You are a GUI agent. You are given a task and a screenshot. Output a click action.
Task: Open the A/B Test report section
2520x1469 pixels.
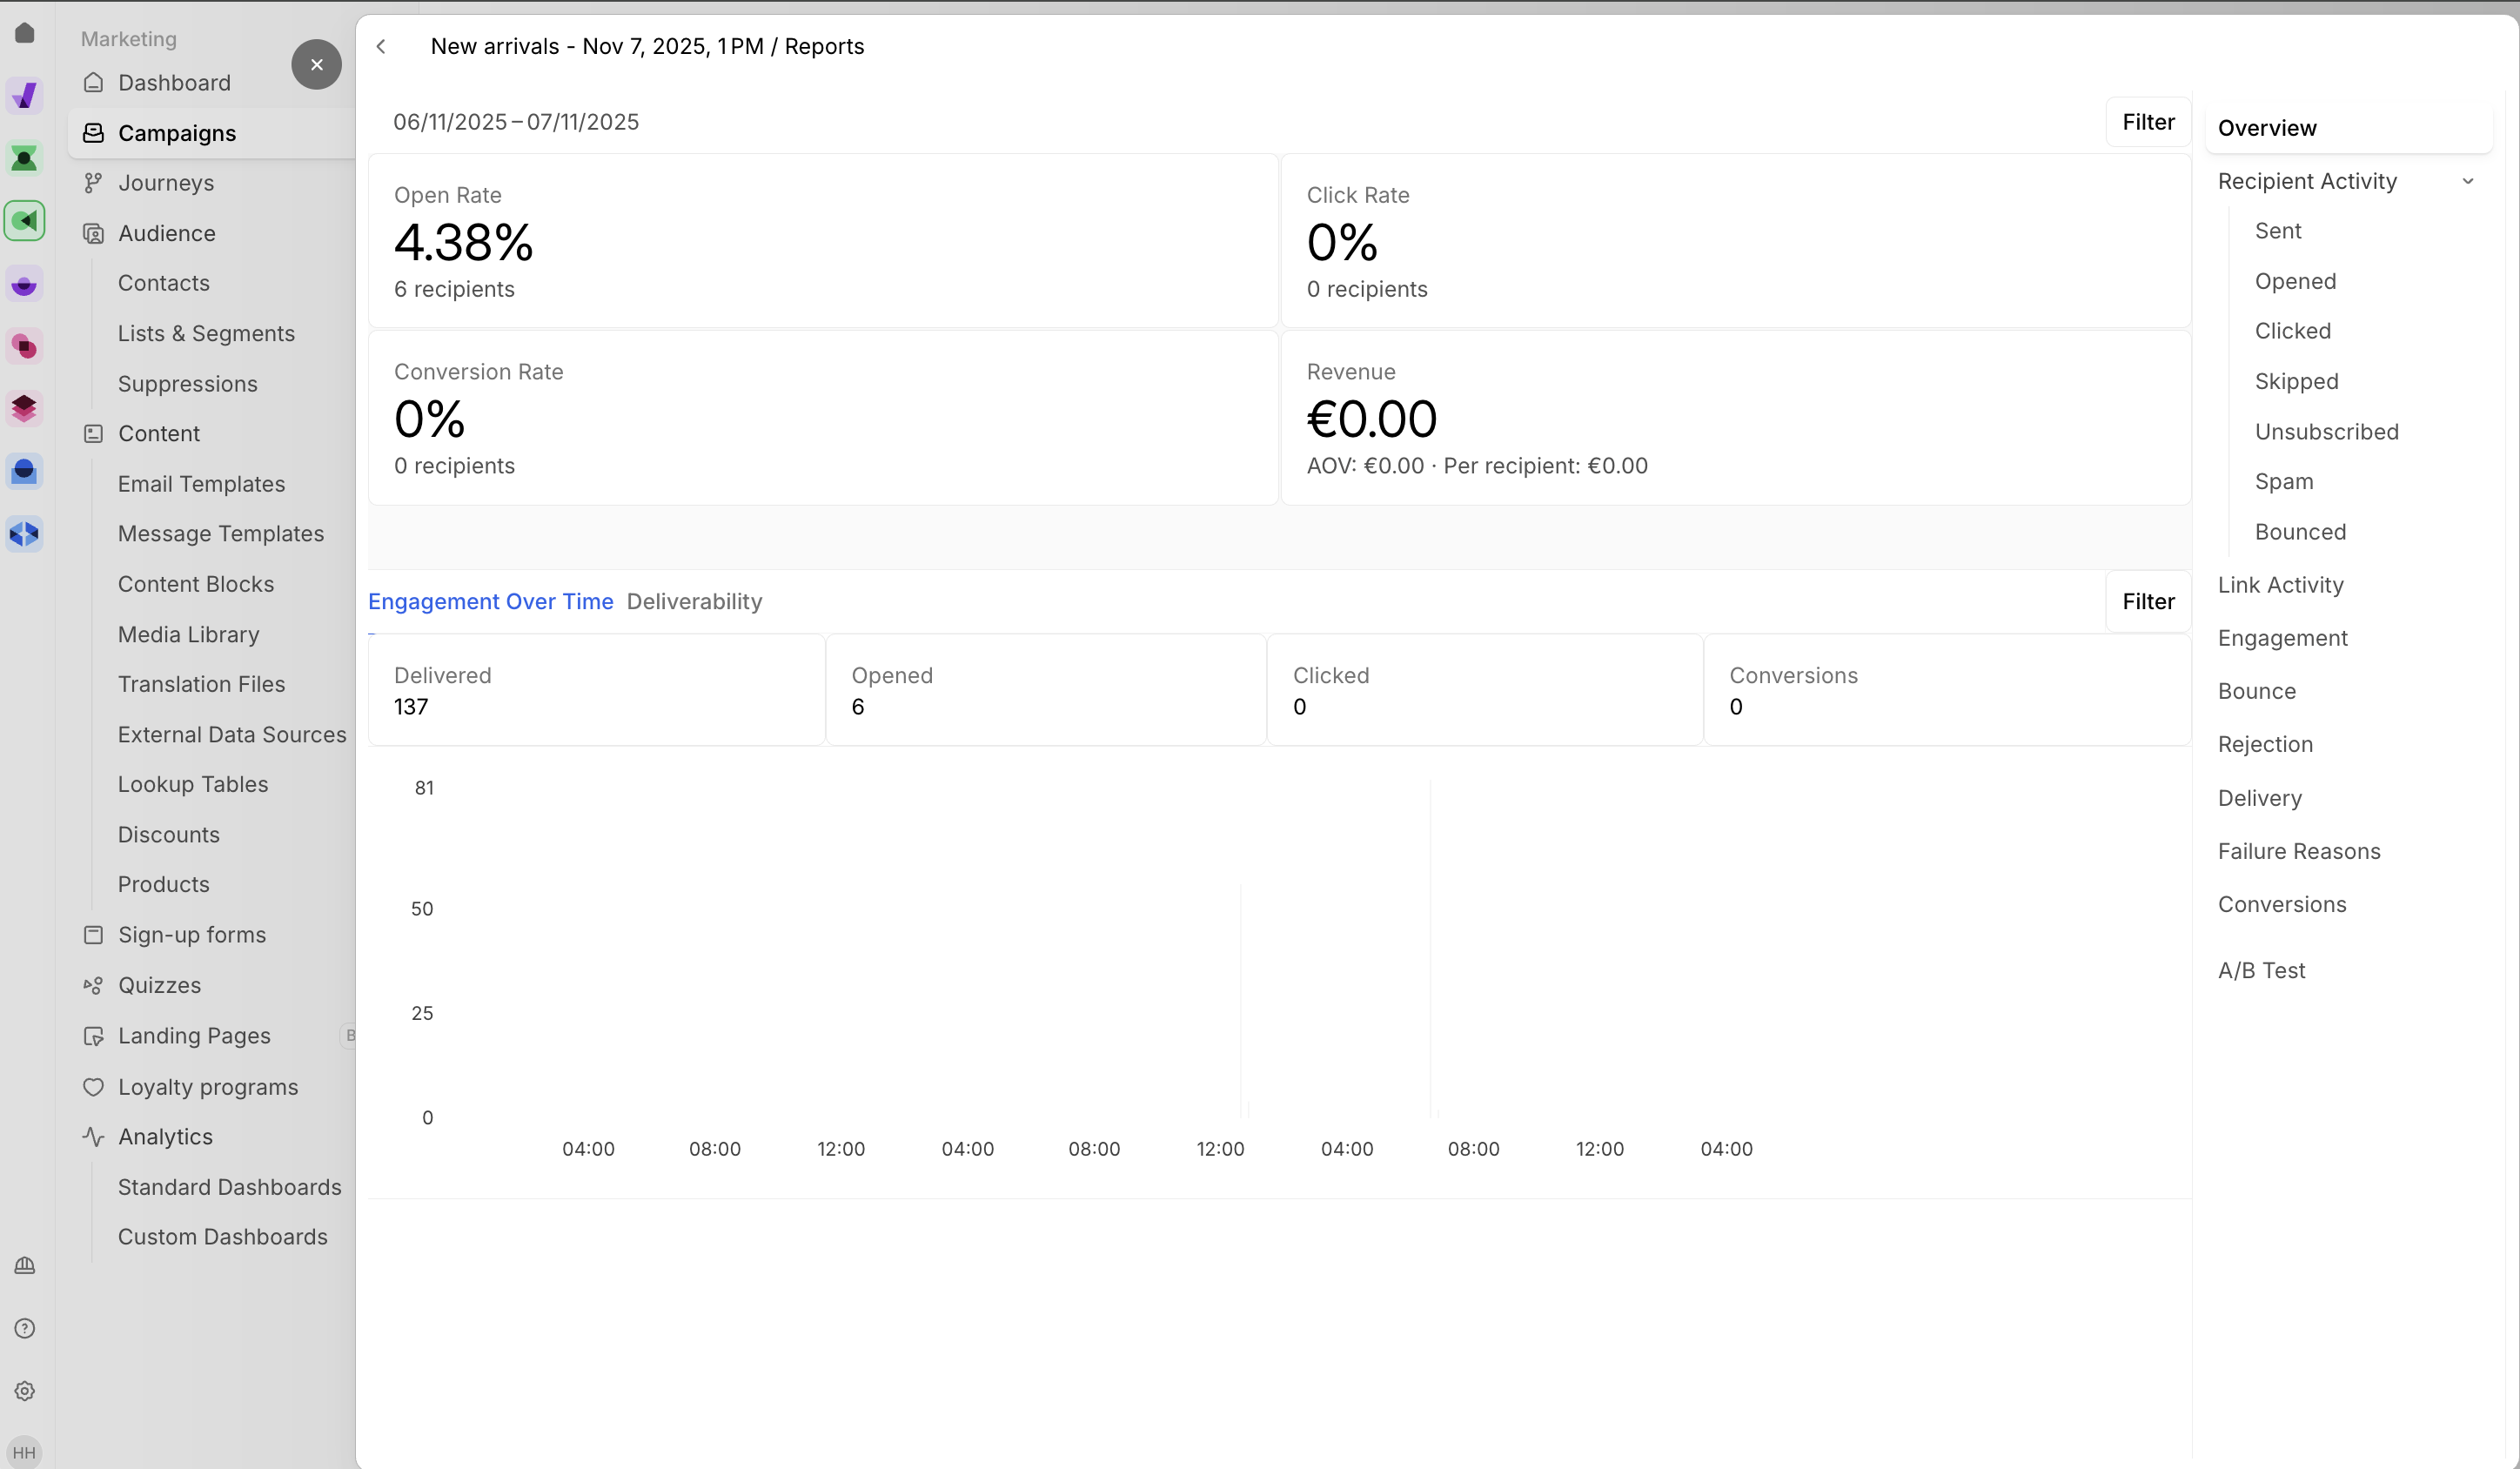point(2261,970)
